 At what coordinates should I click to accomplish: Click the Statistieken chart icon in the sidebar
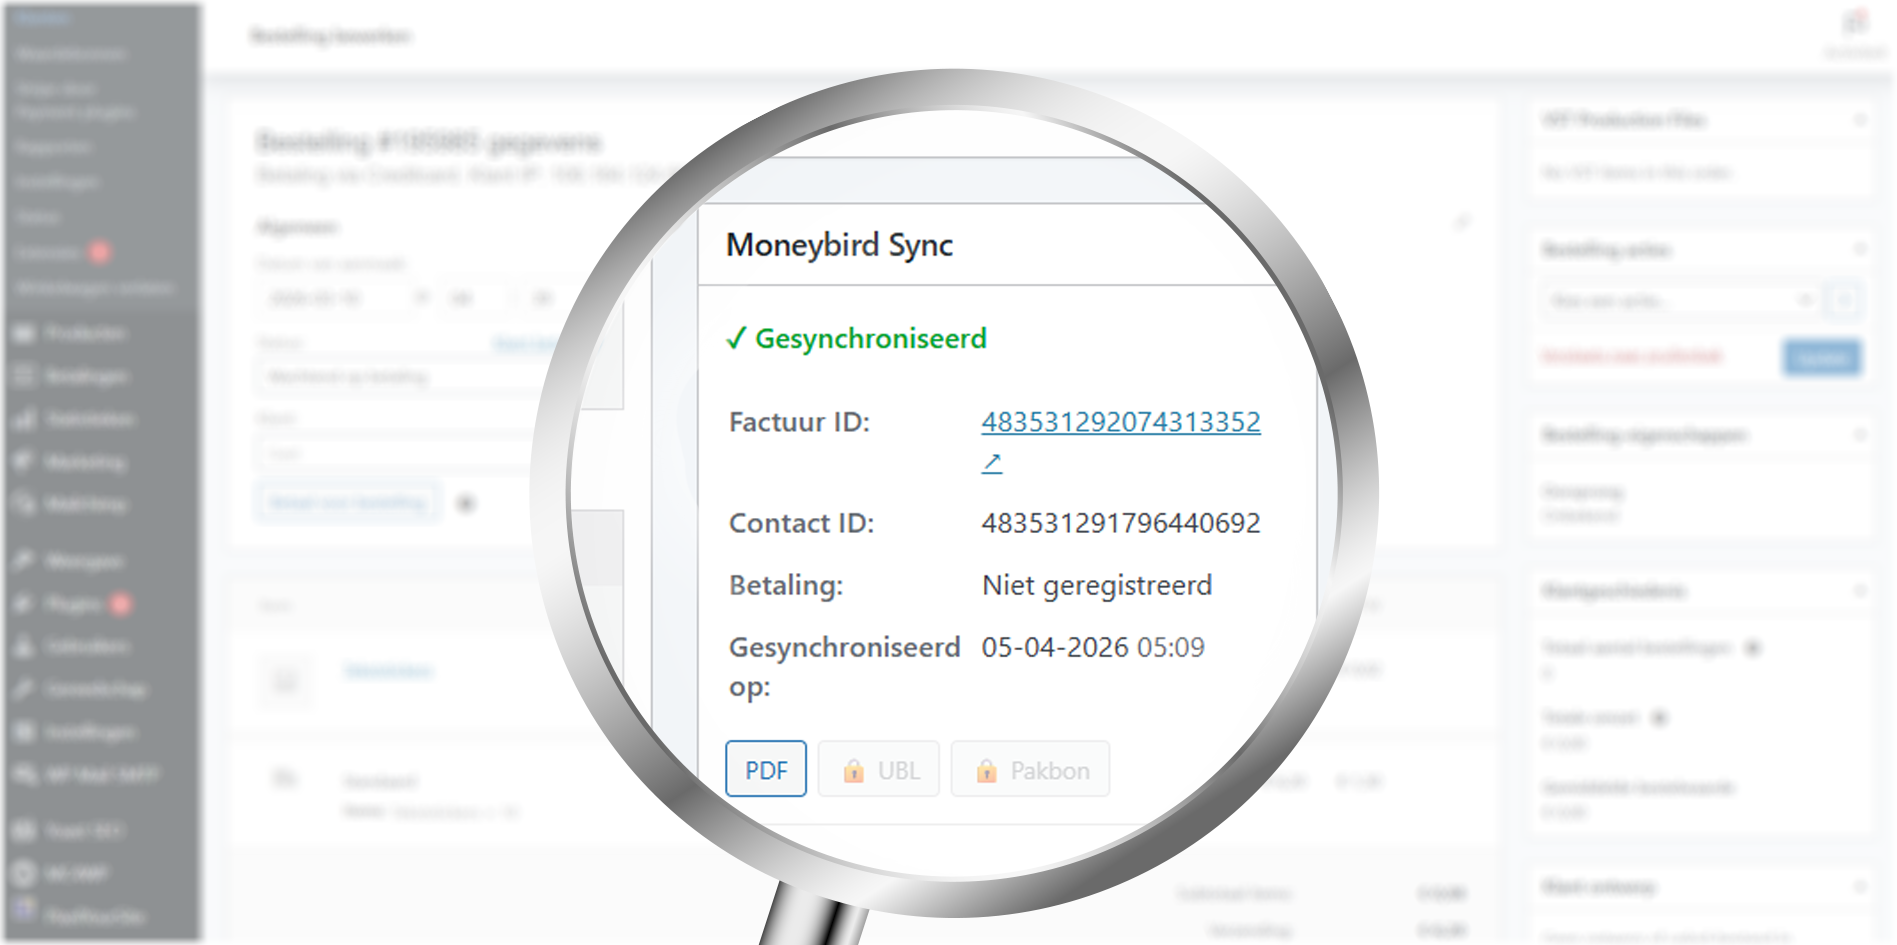(x=23, y=419)
